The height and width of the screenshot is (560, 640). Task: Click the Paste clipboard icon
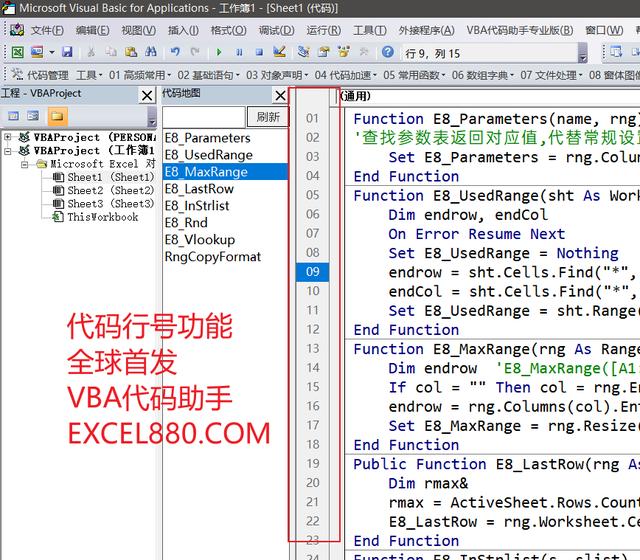coord(131,52)
